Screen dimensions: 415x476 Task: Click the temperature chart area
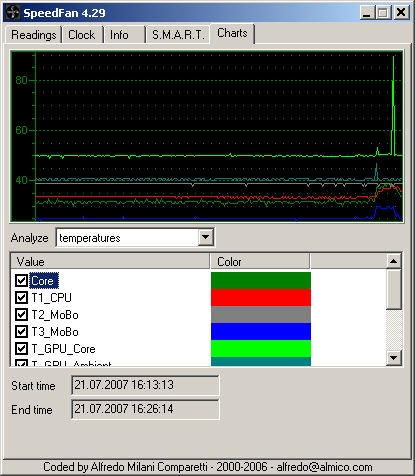point(207,136)
